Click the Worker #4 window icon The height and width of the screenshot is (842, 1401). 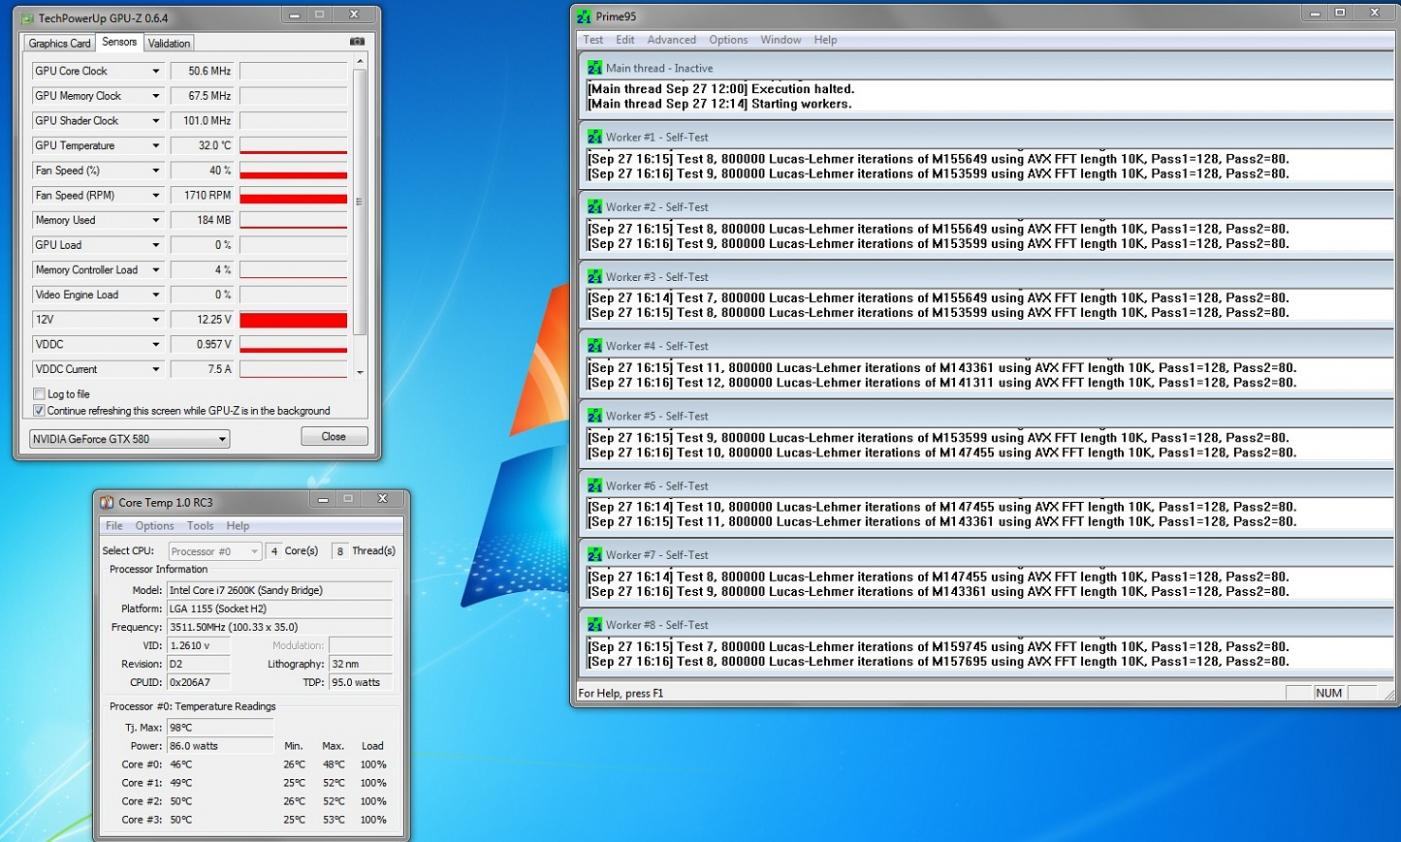point(595,346)
